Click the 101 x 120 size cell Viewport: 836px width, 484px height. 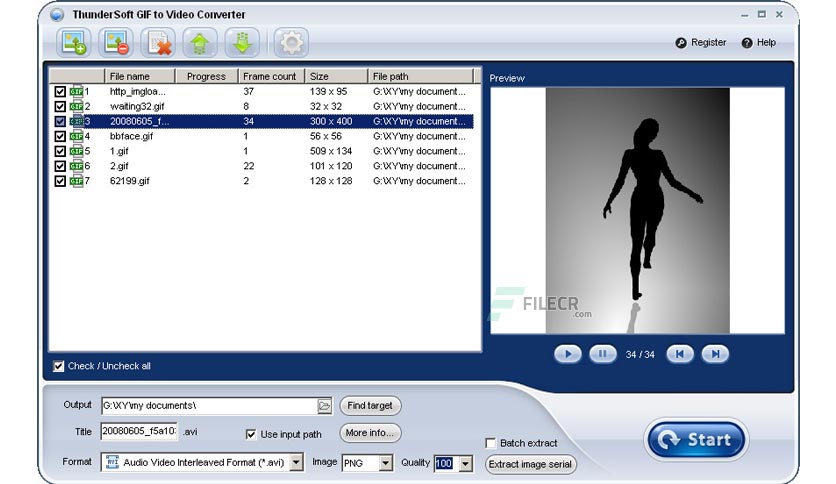coord(331,166)
